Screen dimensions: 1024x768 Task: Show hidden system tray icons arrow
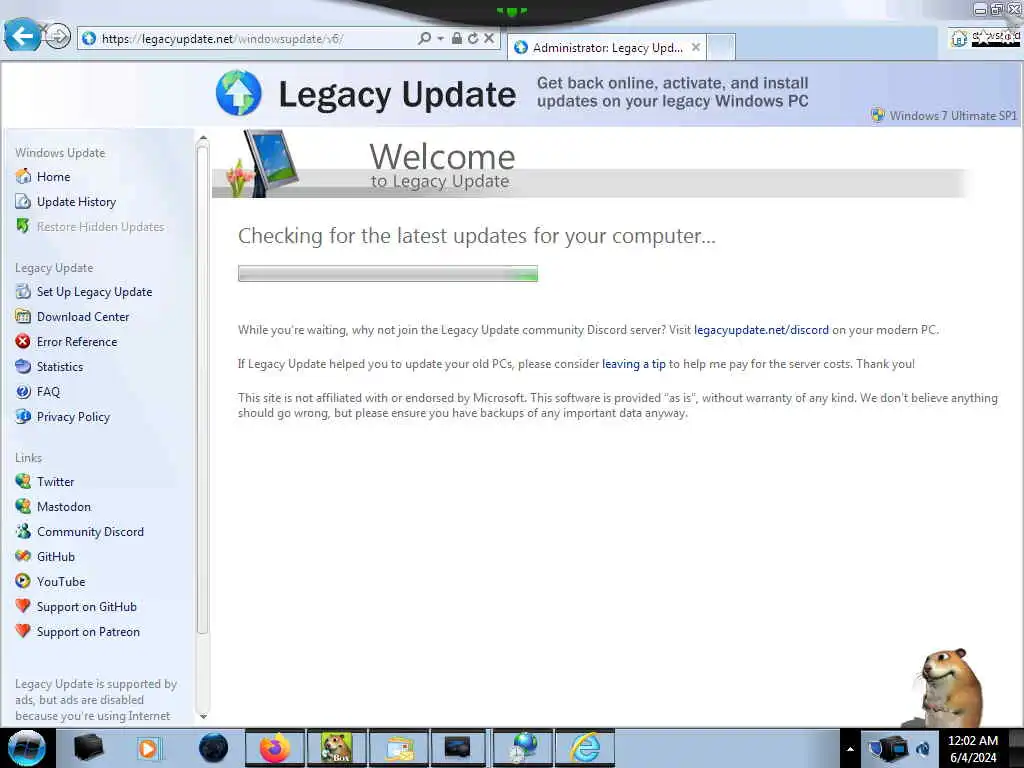point(850,749)
